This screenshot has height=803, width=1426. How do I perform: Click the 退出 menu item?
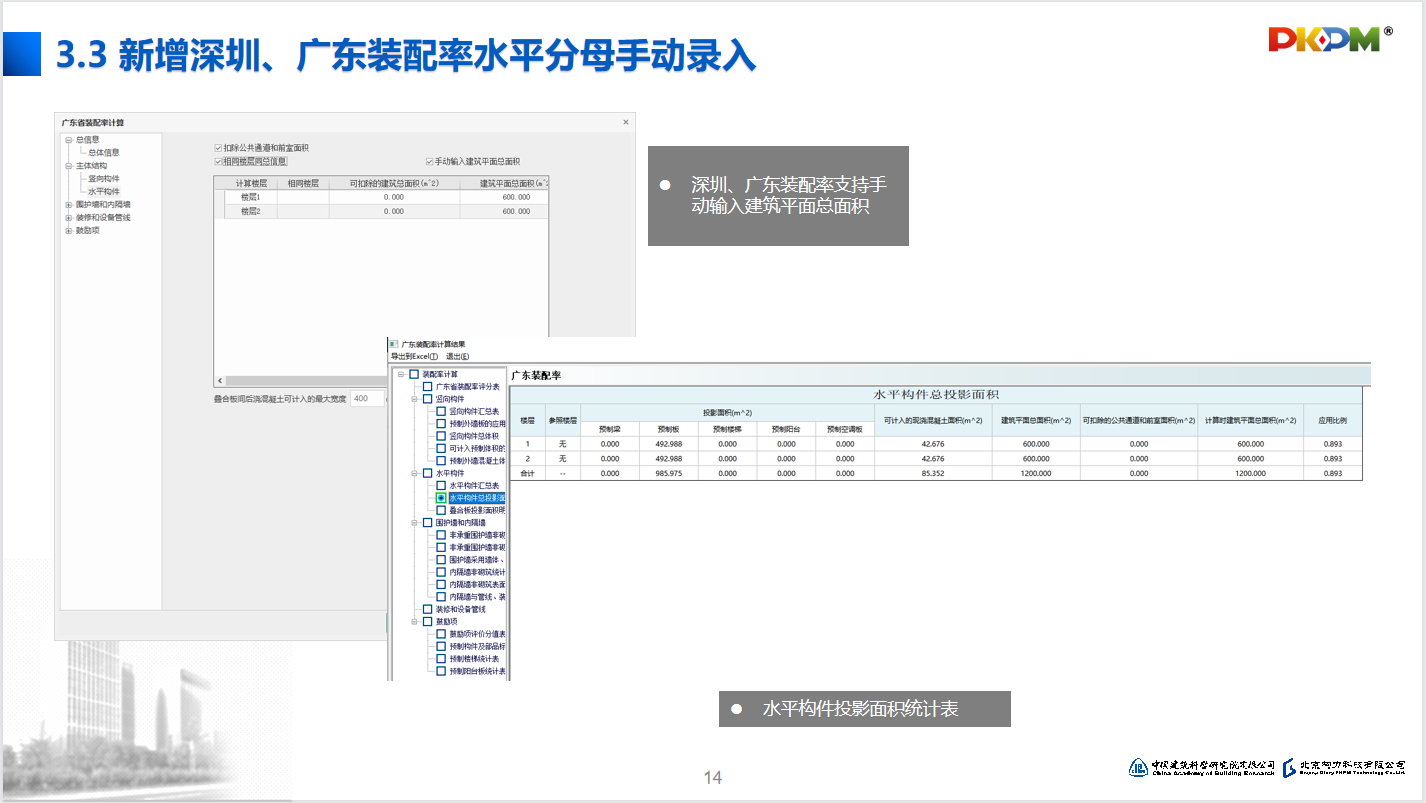[457, 356]
